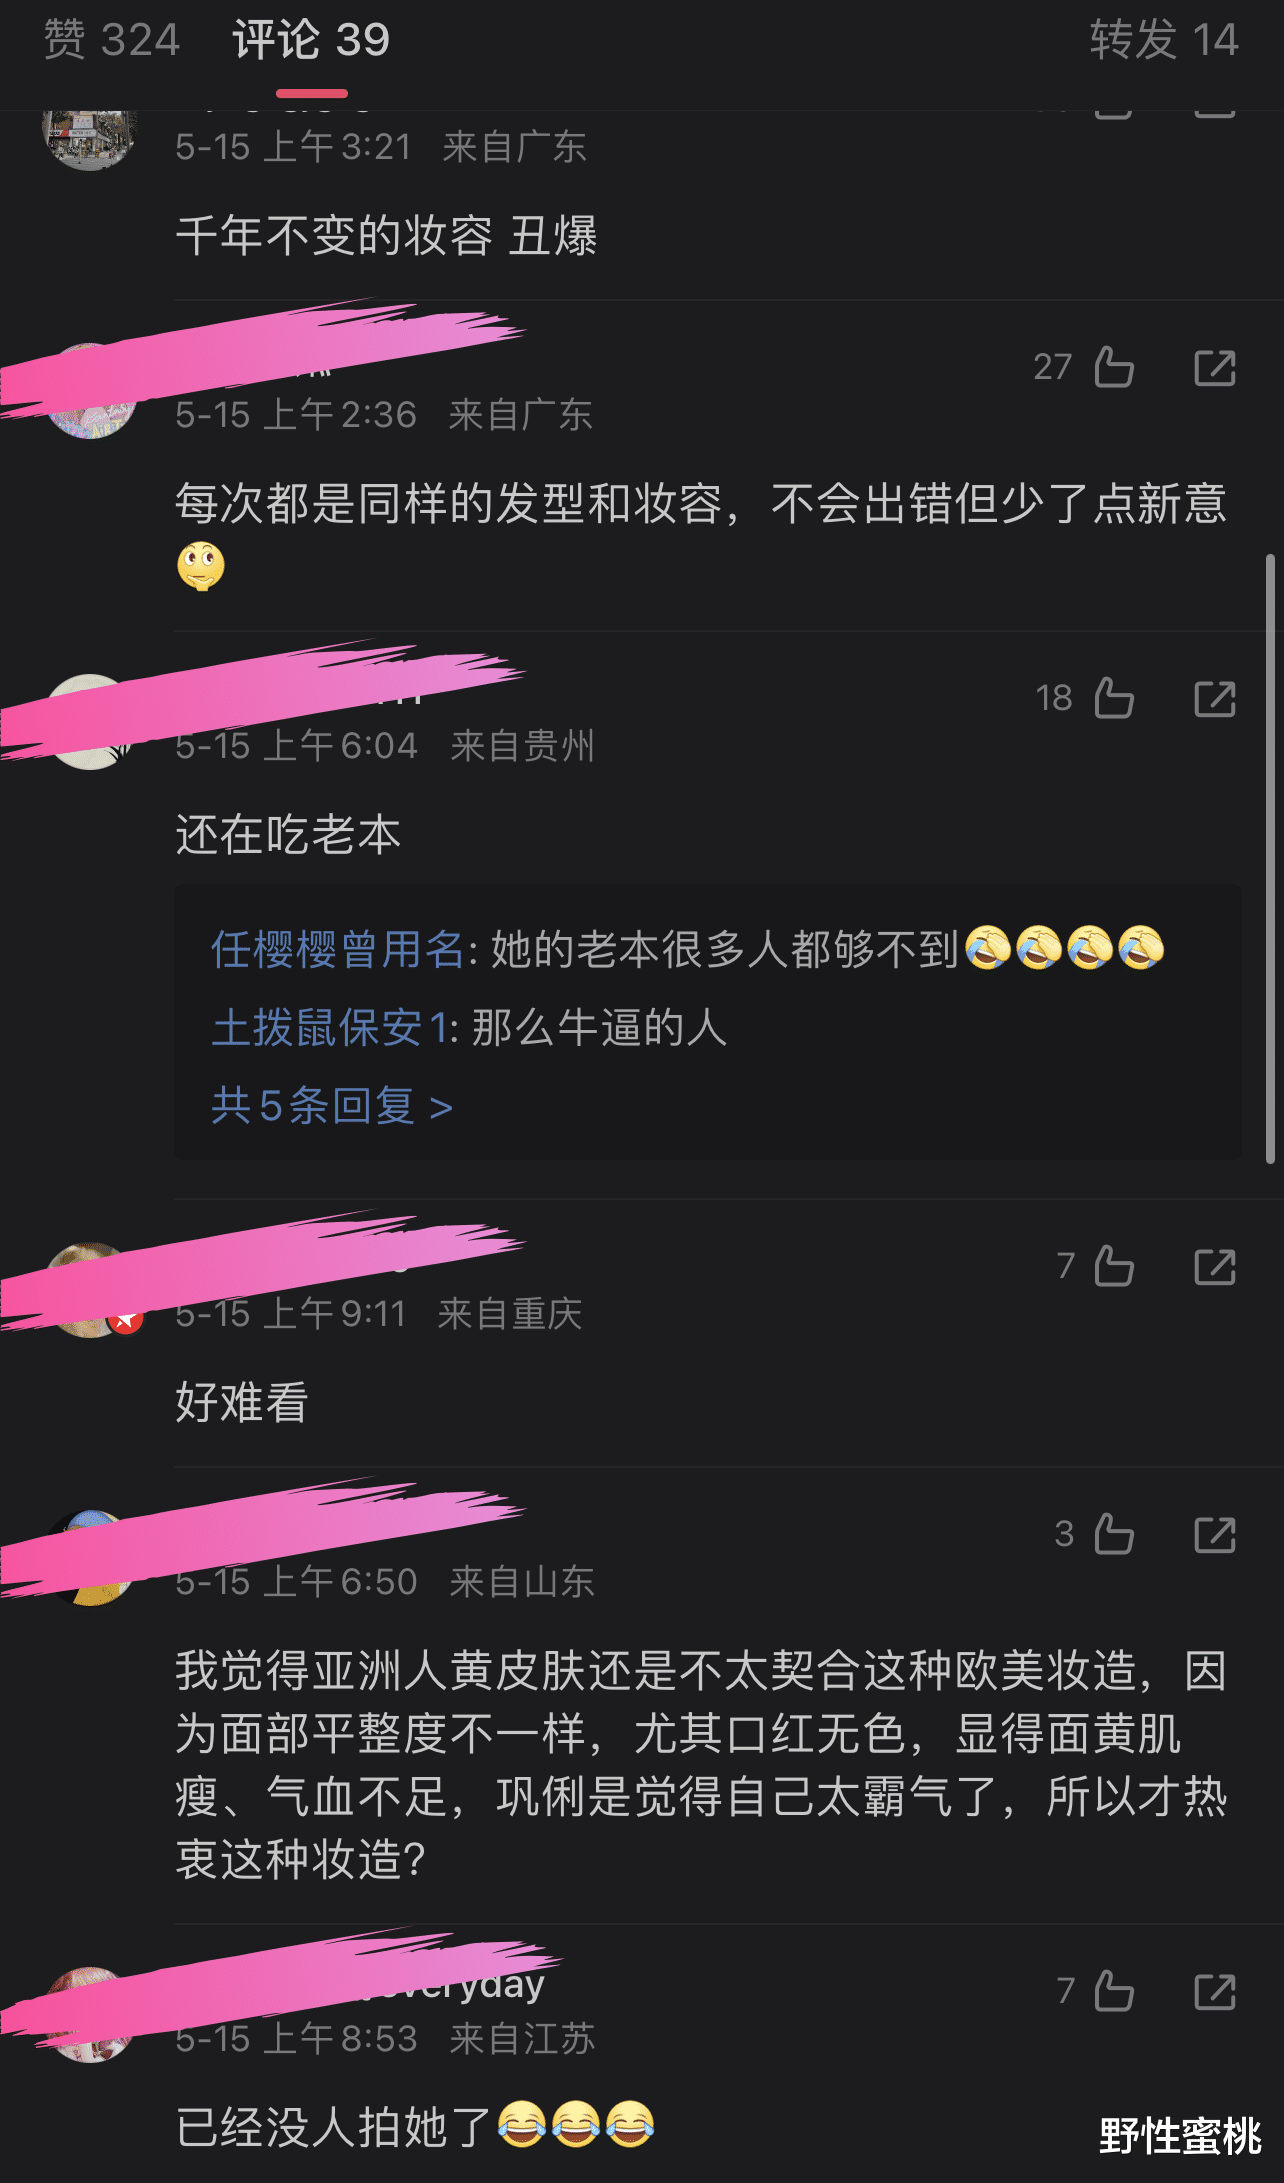
Task: Switch to the 赞 324 tab
Action: pyautogui.click(x=111, y=40)
